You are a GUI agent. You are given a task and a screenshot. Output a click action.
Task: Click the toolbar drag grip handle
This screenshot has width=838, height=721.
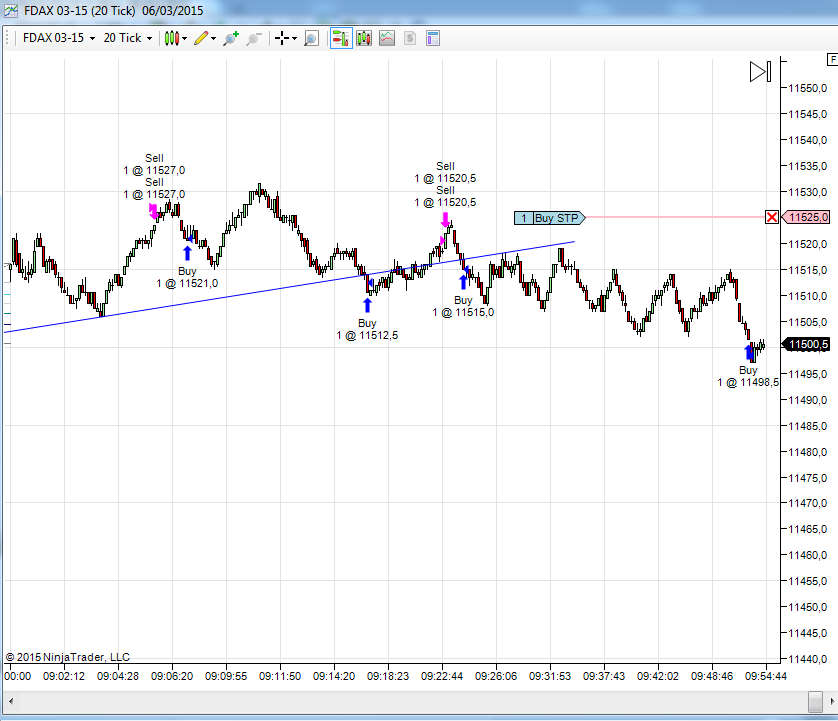point(7,38)
